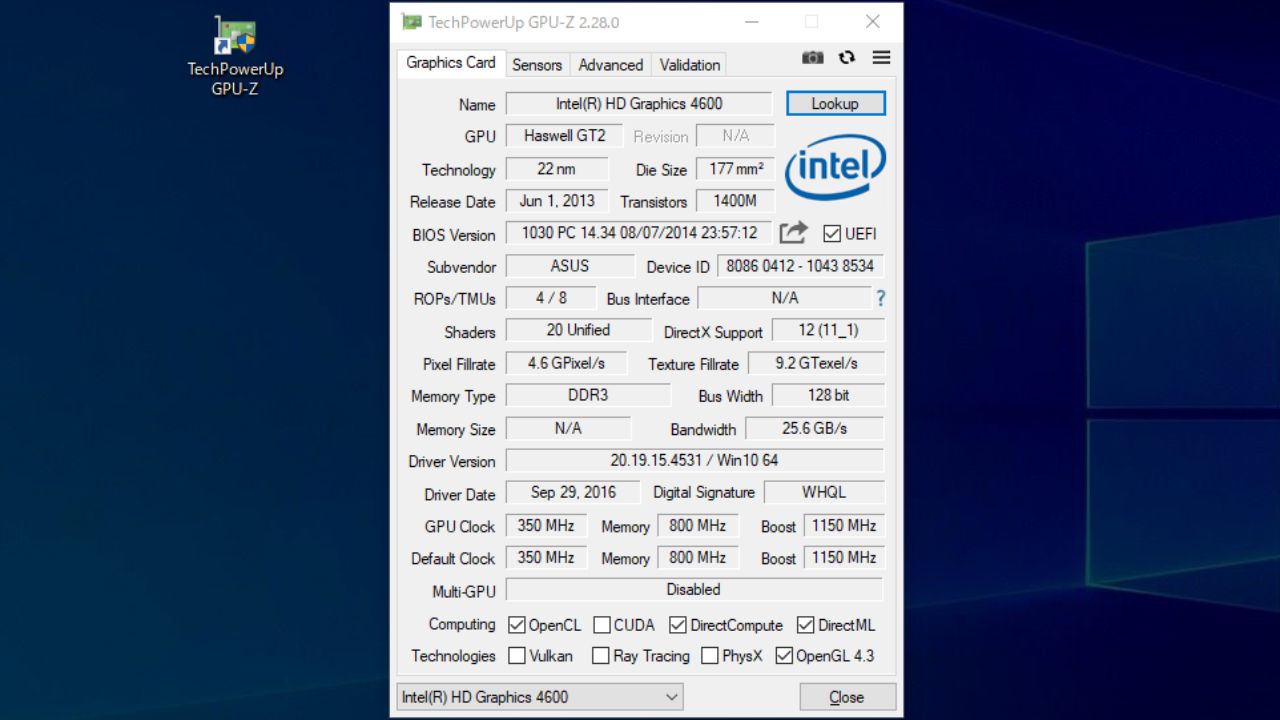Click the Close button at the bottom
Screen dimensions: 1280x720
847,697
